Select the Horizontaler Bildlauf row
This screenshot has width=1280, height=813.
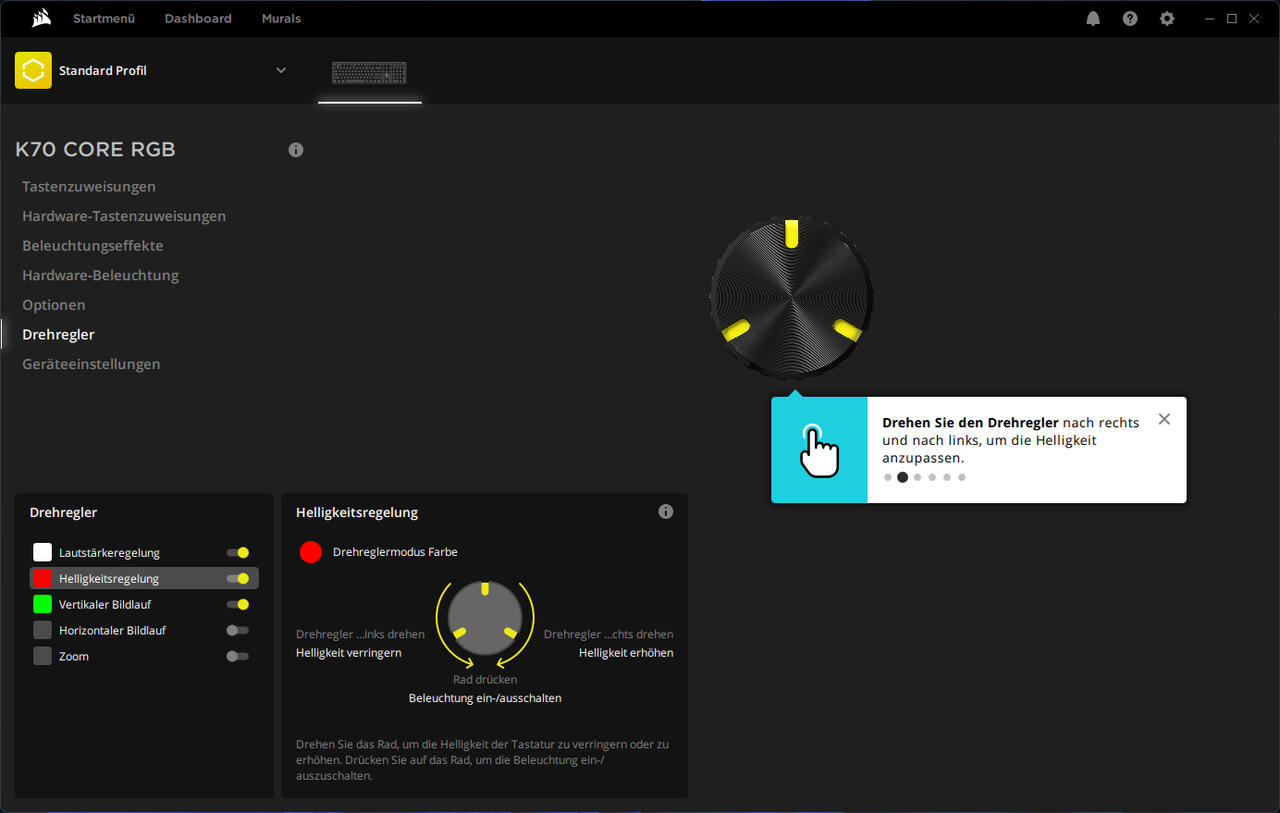coord(144,630)
